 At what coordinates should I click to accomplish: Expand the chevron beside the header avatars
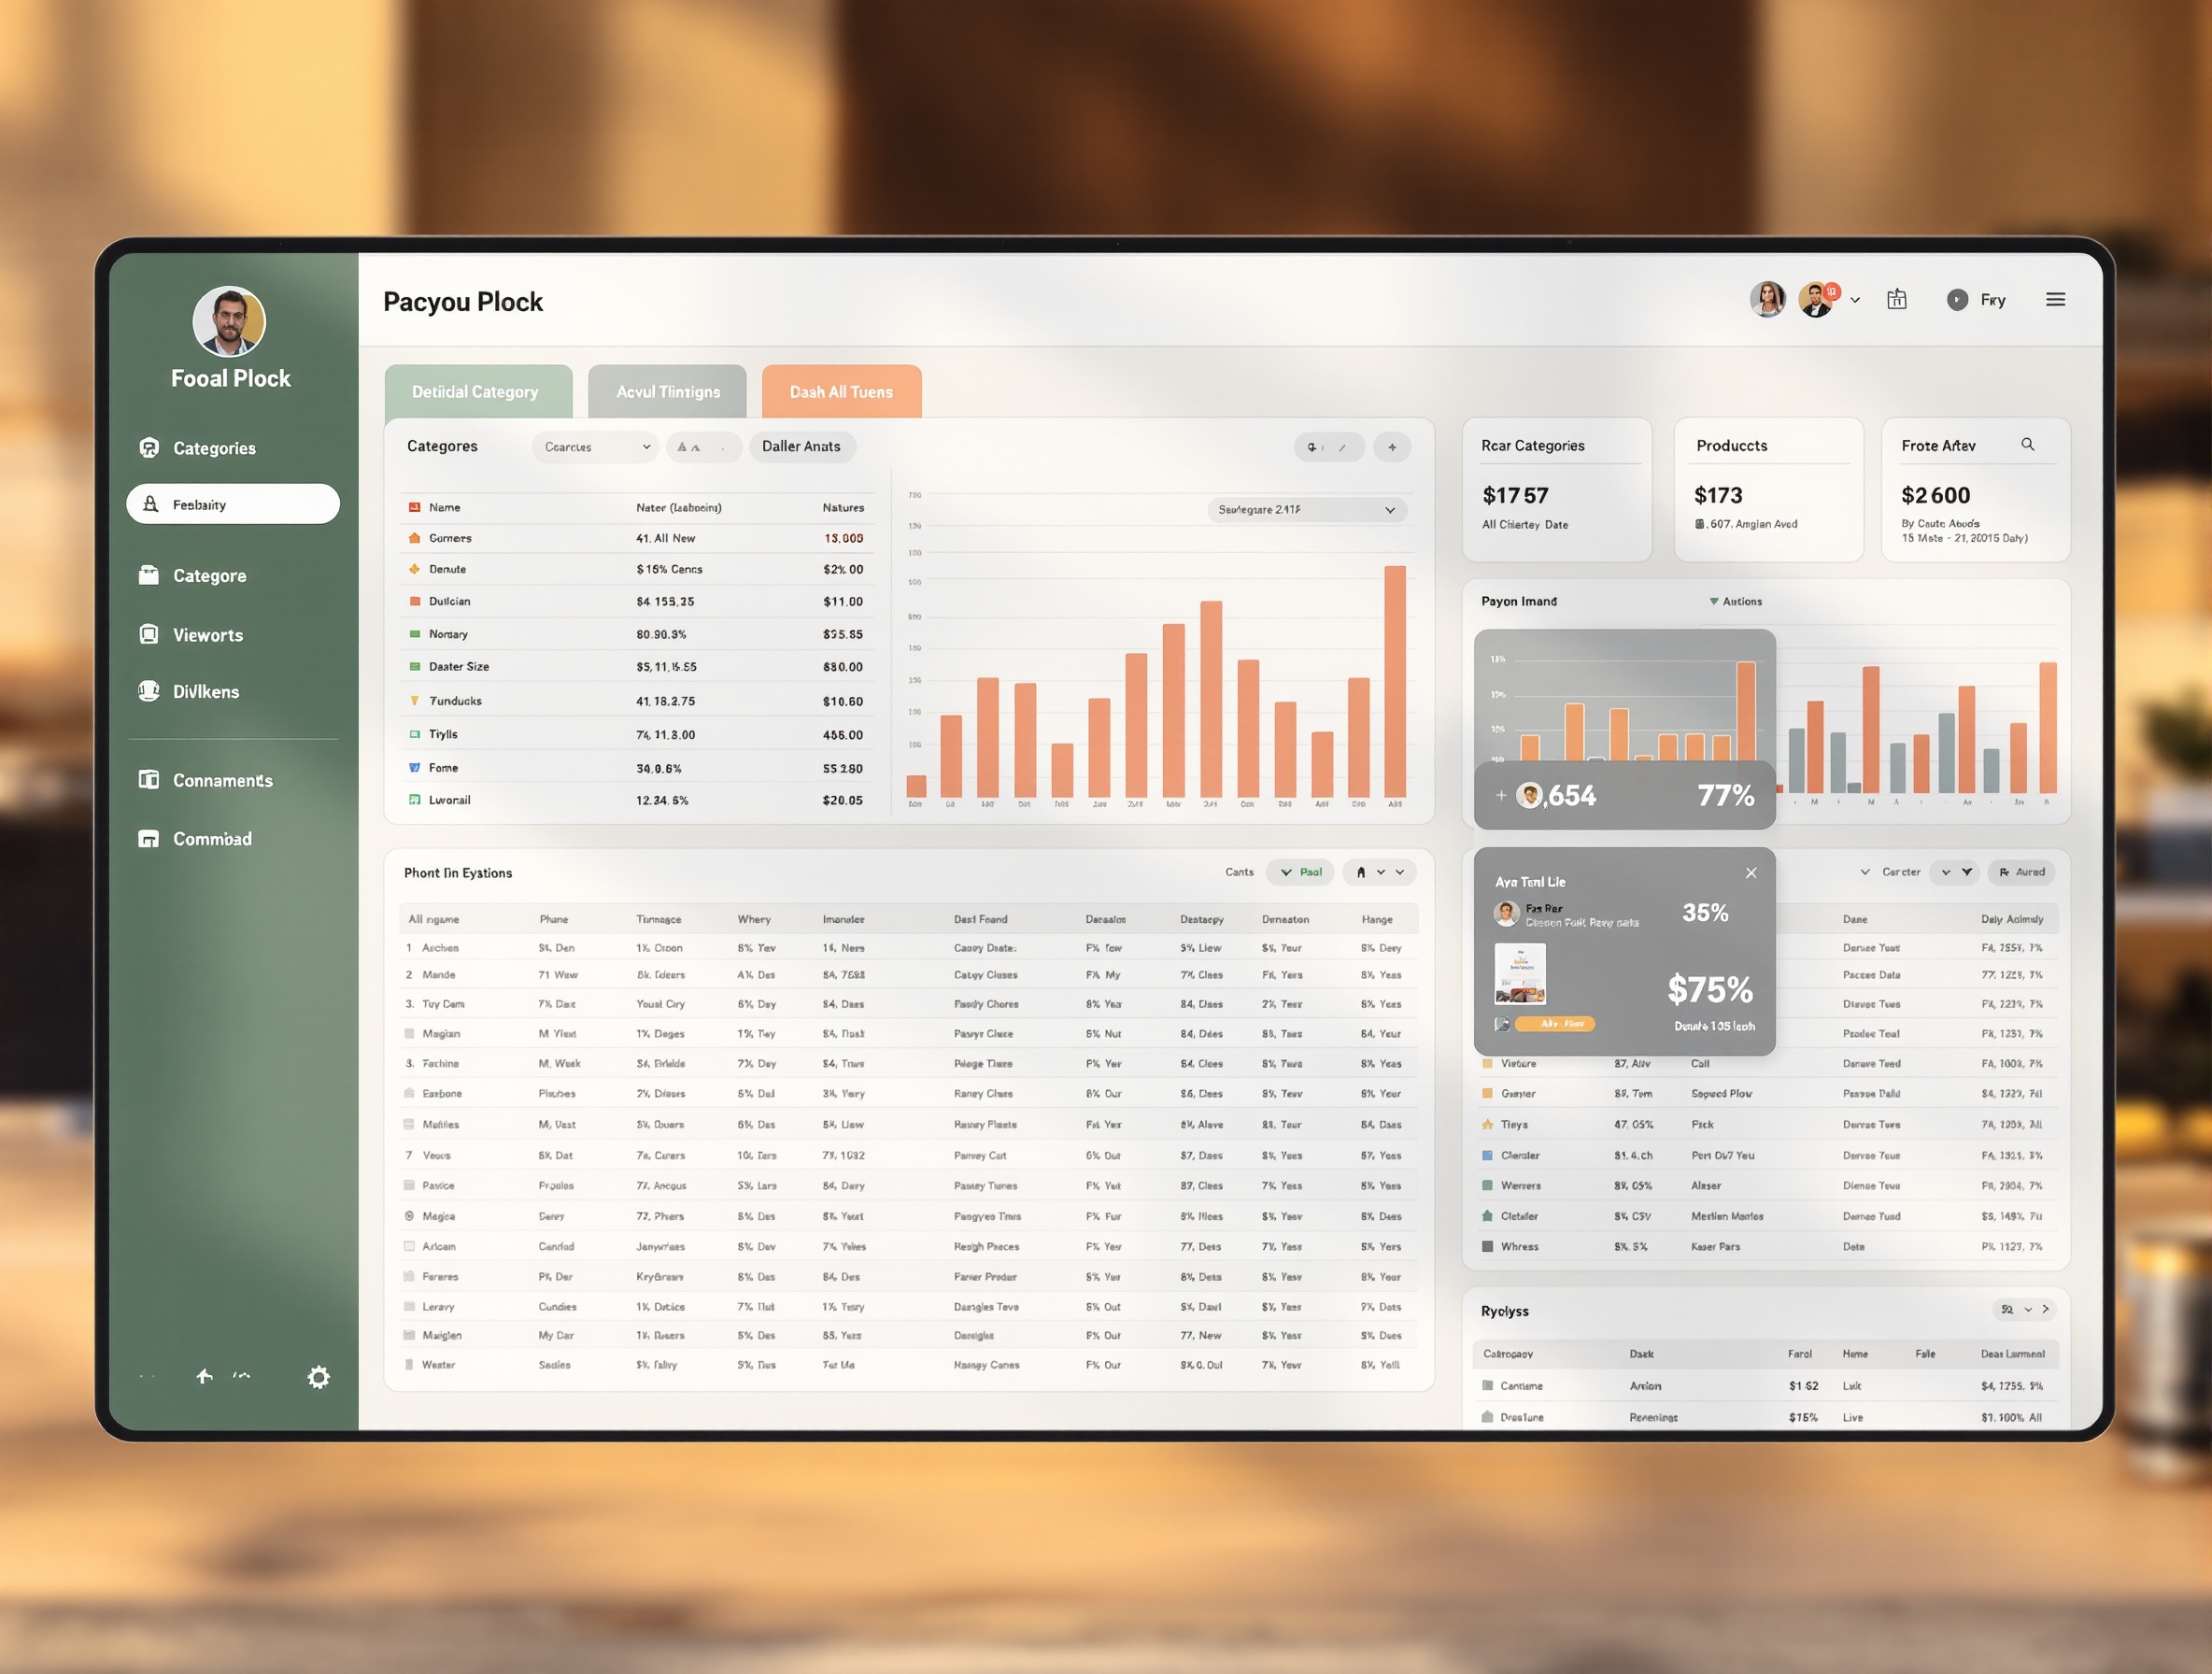(x=1855, y=300)
